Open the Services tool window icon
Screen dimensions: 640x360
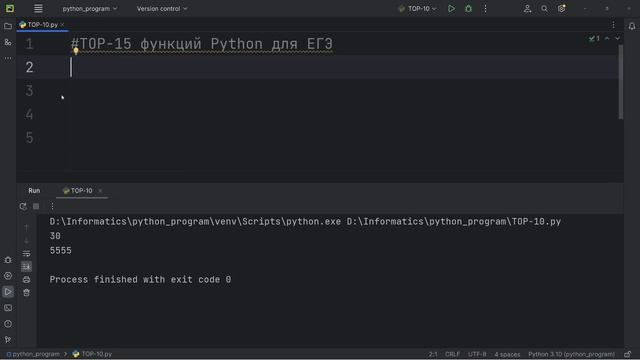8,276
